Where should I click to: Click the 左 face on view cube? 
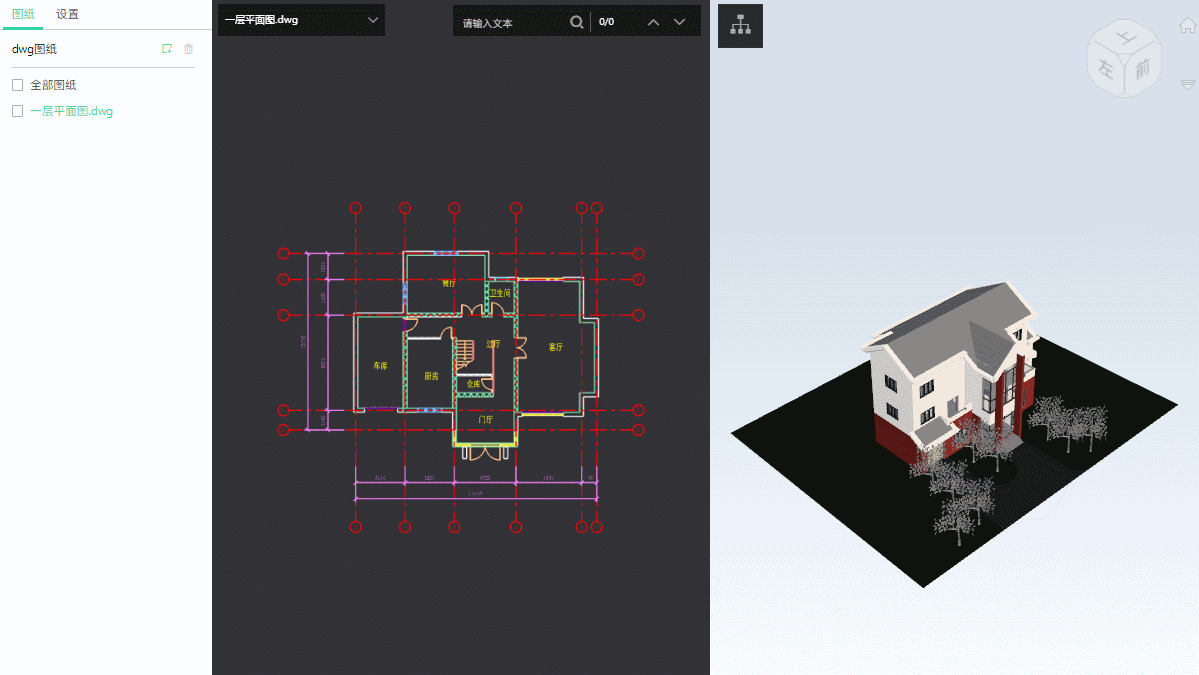point(1106,69)
